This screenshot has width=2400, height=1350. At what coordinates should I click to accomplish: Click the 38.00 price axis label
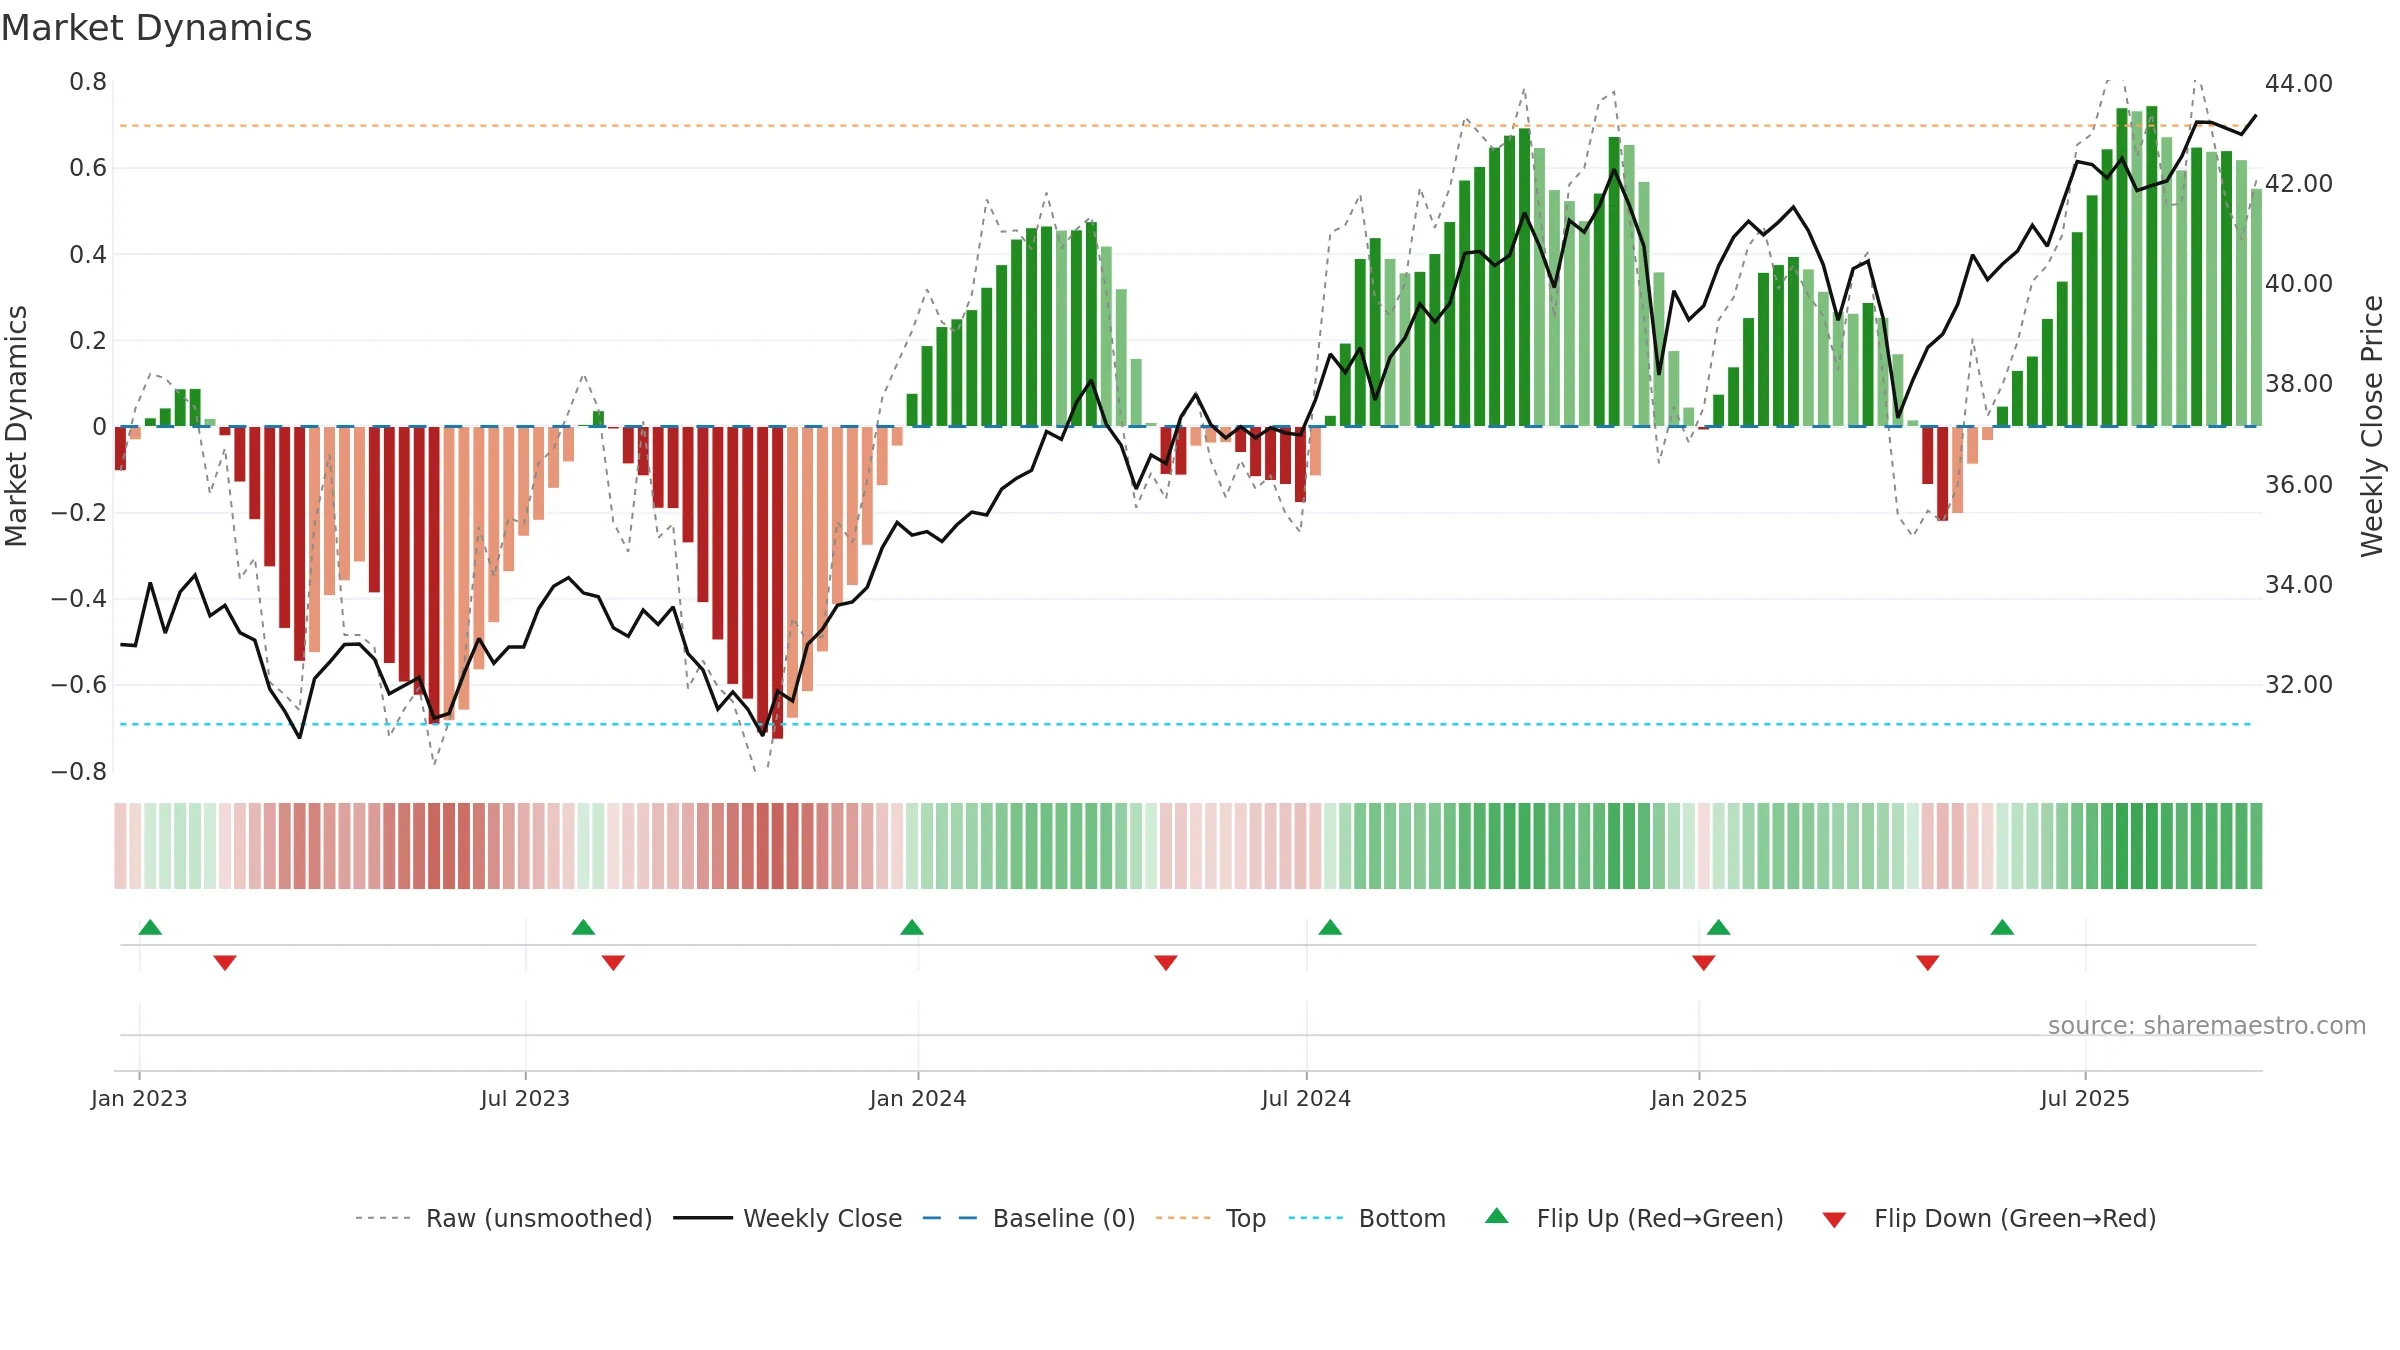(2299, 384)
